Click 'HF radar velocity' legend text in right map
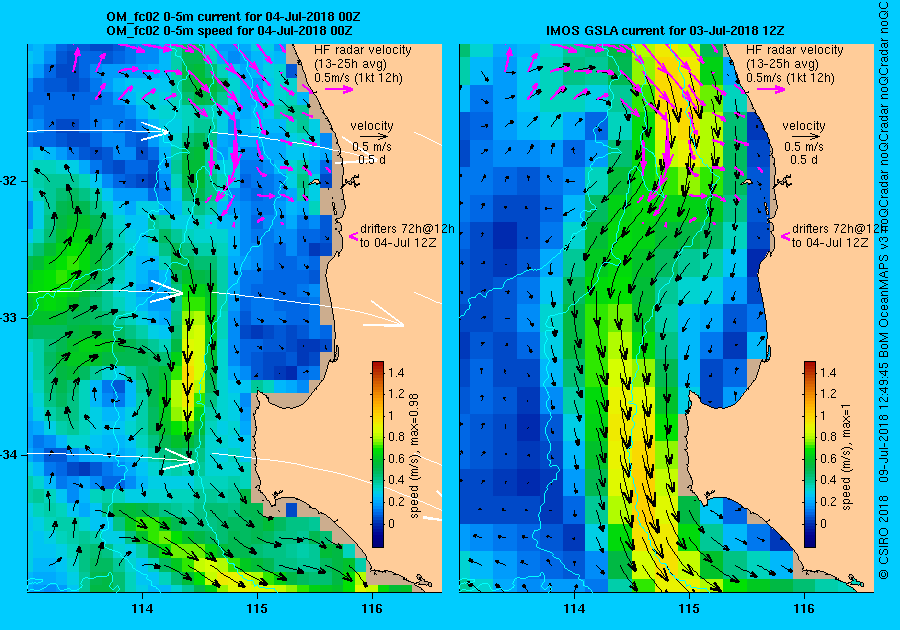 tap(795, 50)
